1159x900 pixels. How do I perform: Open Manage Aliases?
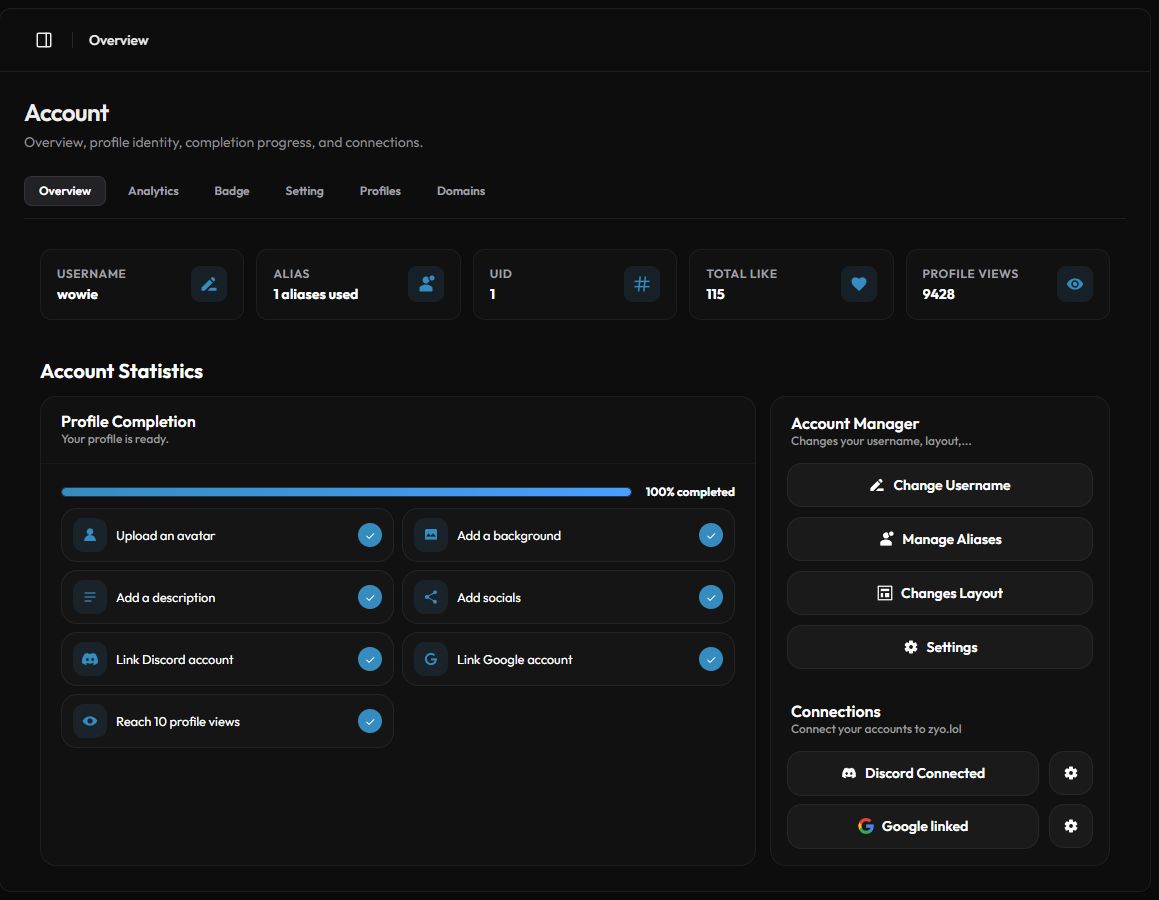(939, 539)
